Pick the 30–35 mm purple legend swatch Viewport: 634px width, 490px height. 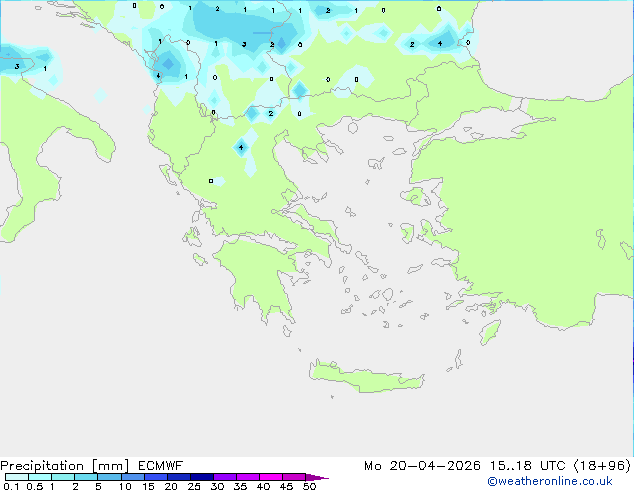[x=224, y=477]
